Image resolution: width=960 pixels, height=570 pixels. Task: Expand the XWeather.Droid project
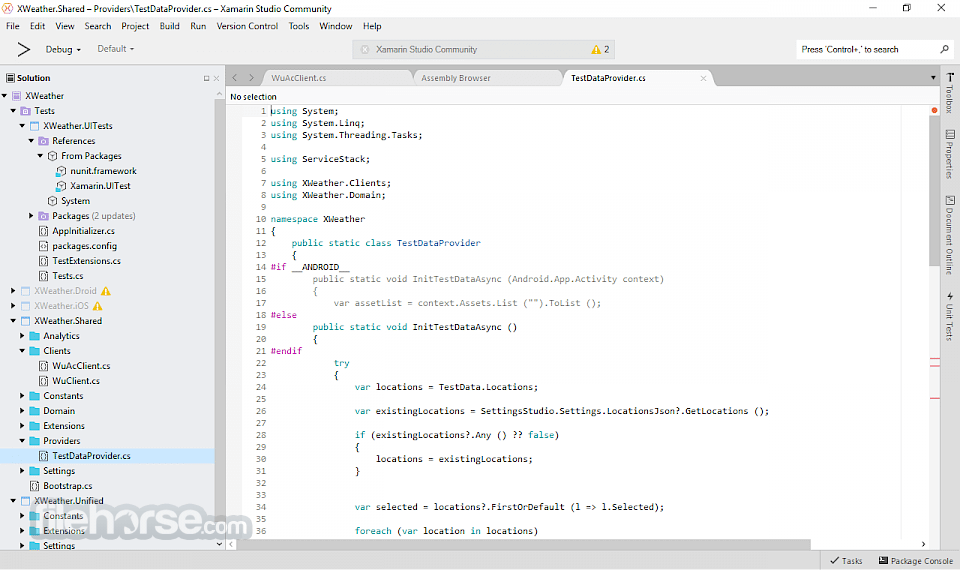coord(13,291)
